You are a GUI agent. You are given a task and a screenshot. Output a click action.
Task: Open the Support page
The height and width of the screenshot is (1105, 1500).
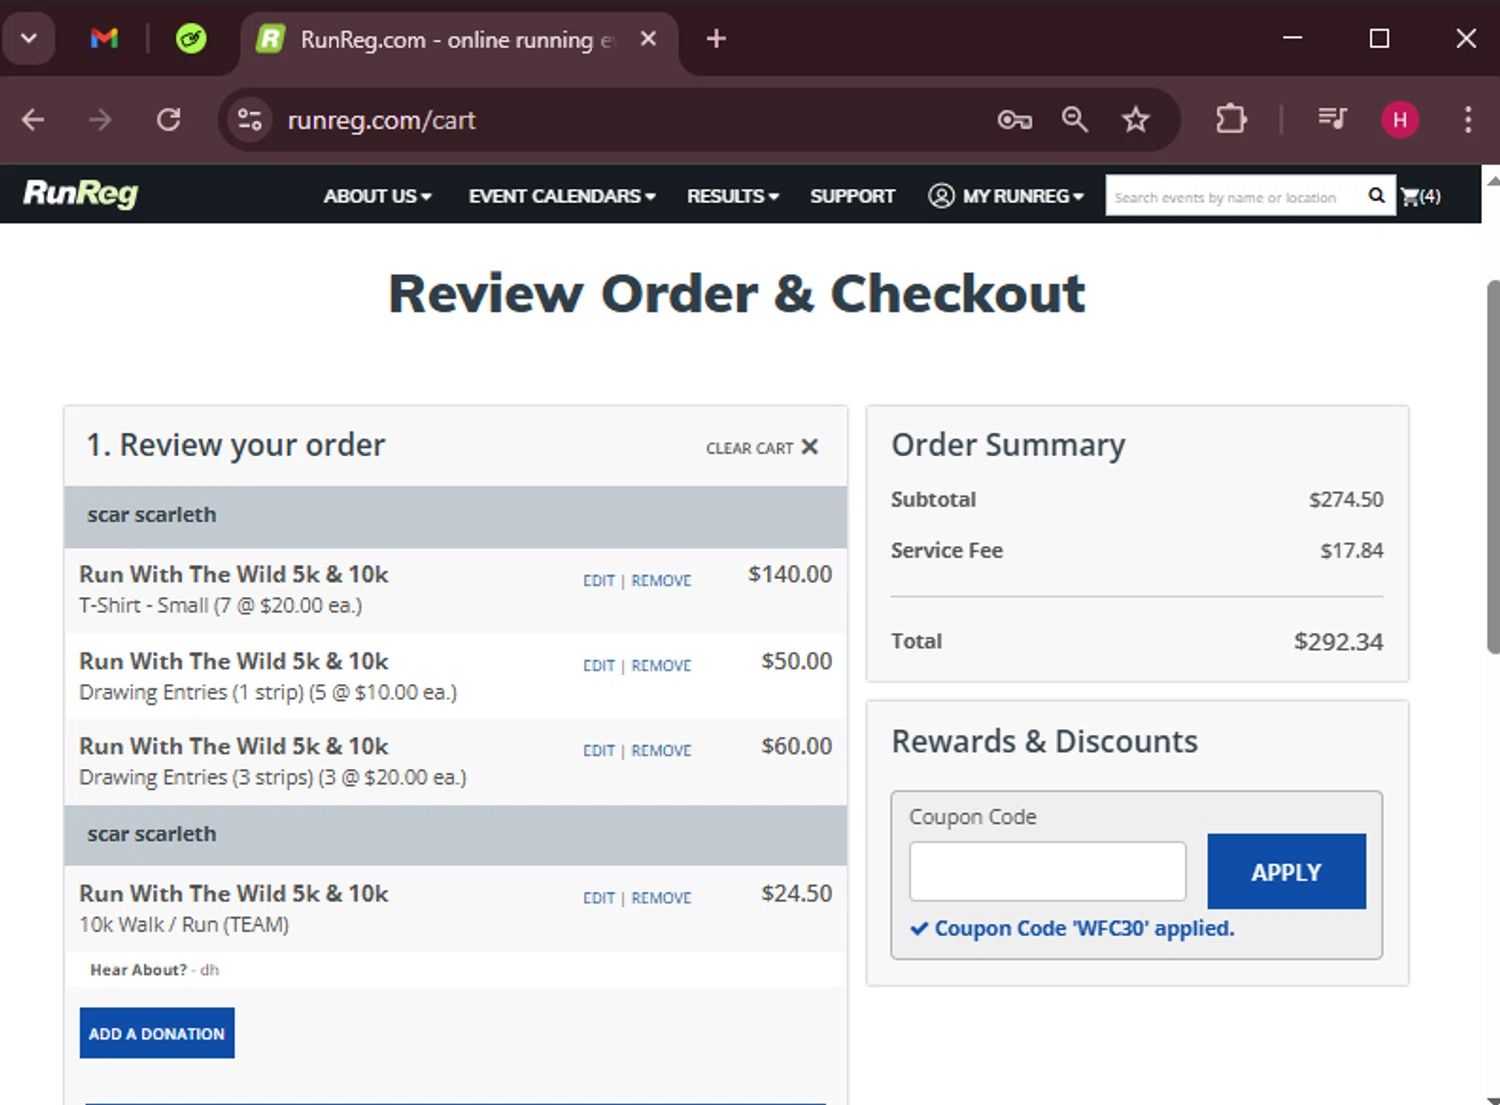852,196
